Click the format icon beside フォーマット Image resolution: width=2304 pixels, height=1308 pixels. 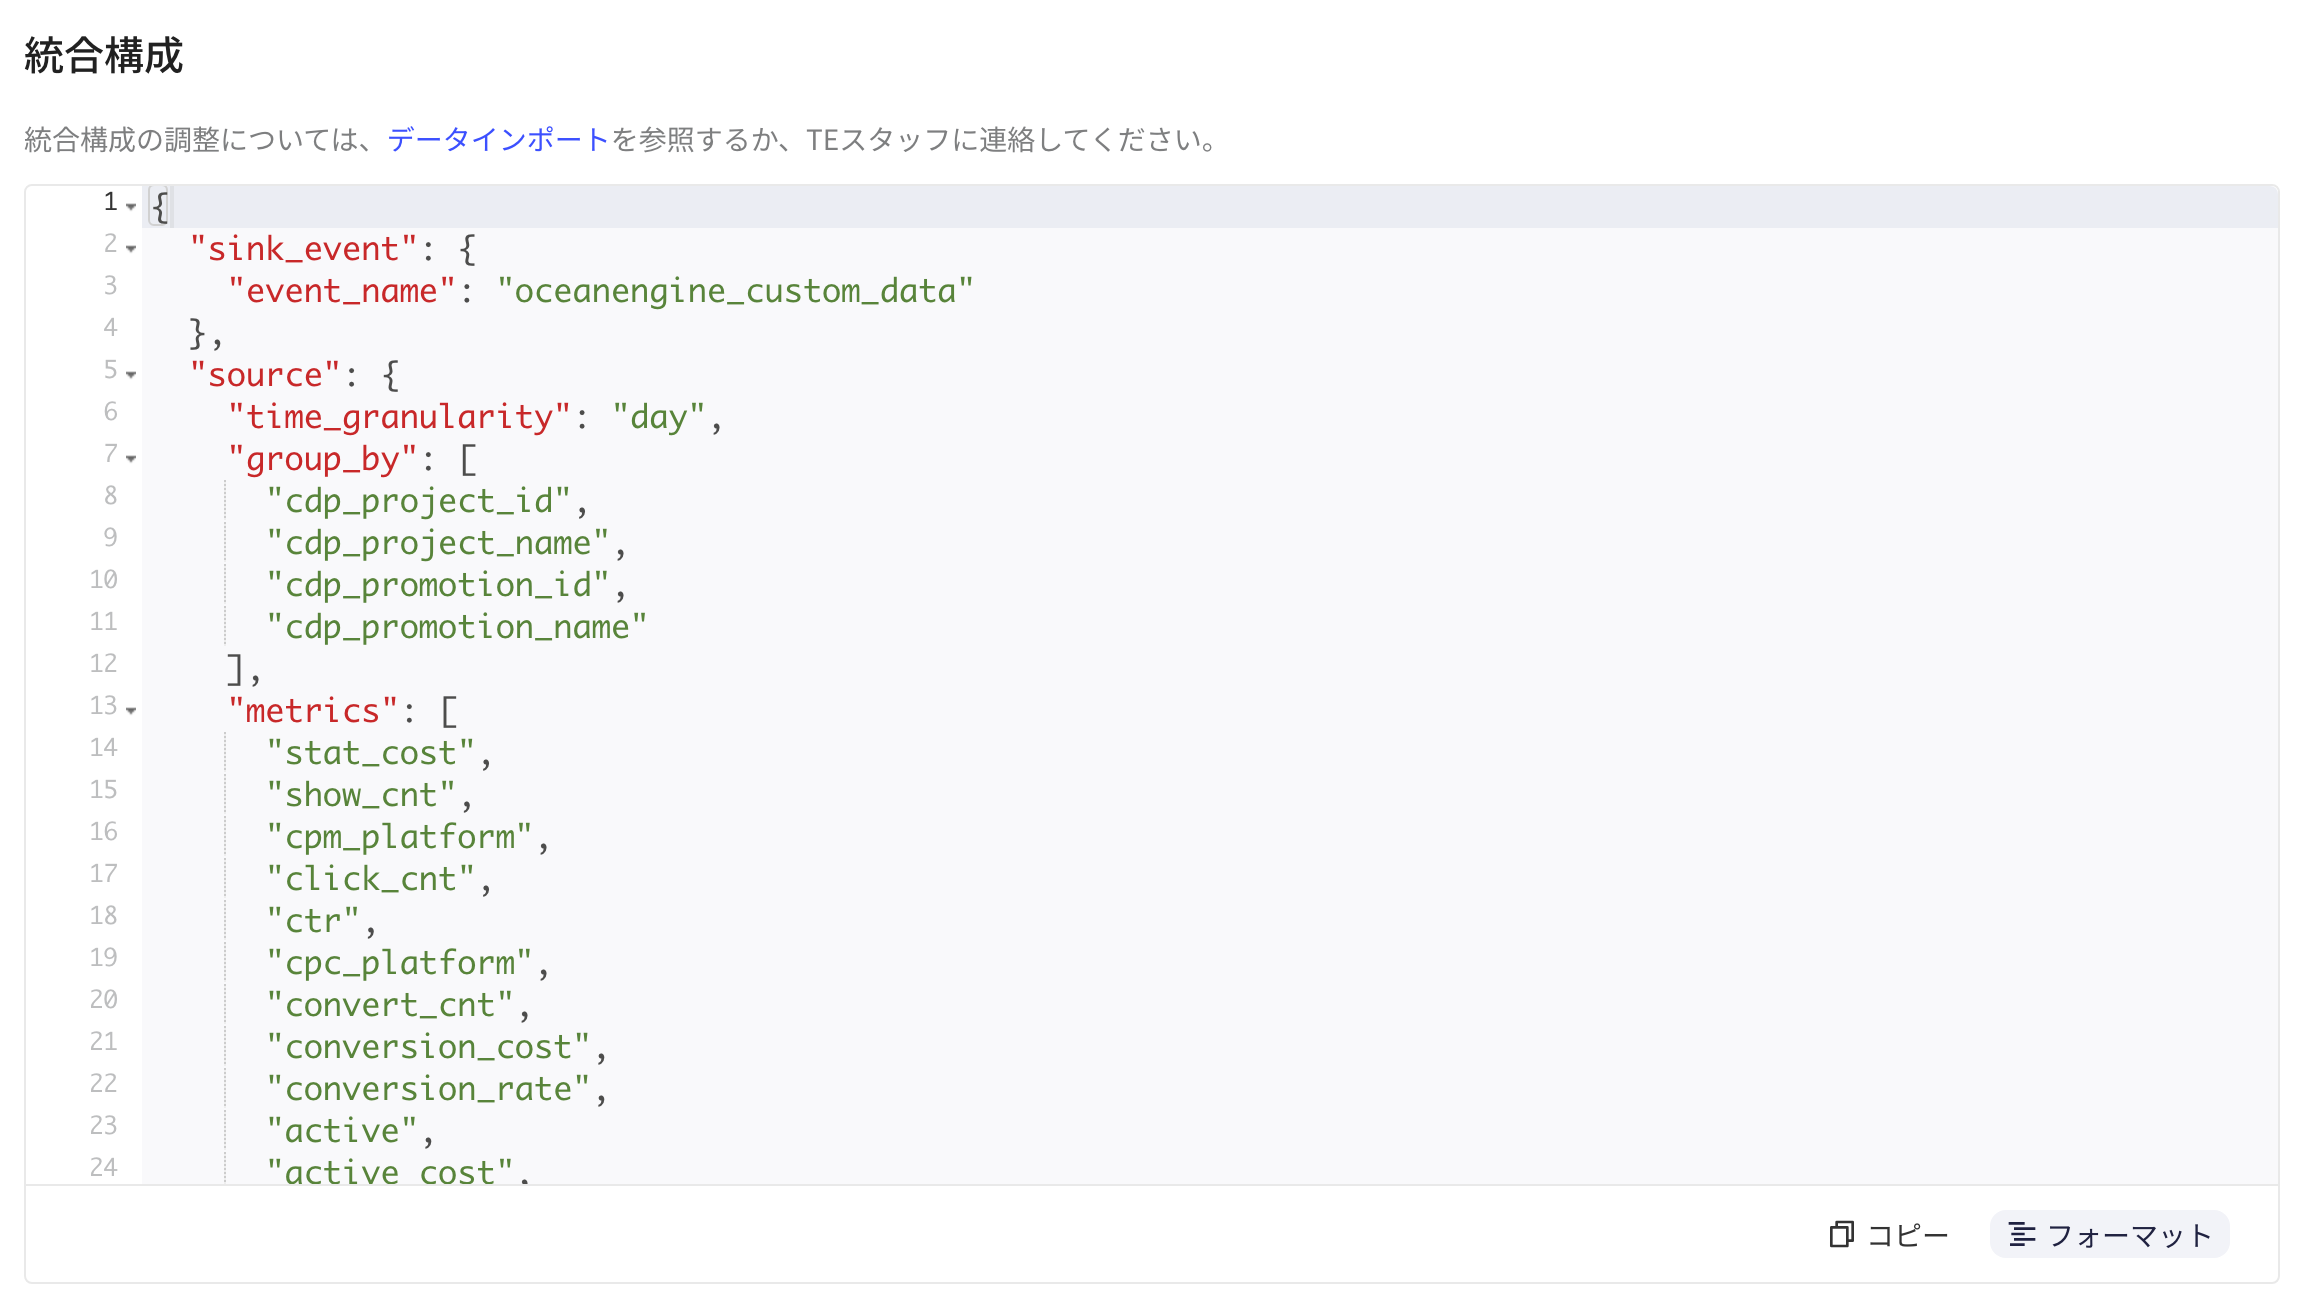(2022, 1235)
